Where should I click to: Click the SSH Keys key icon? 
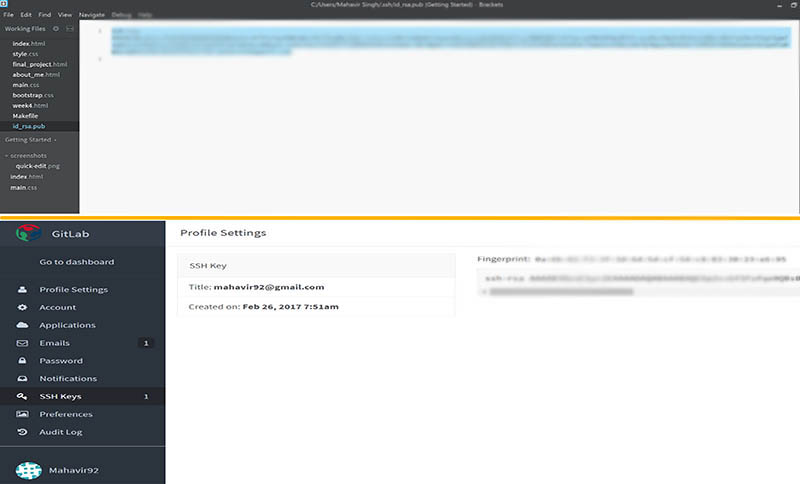[22, 396]
